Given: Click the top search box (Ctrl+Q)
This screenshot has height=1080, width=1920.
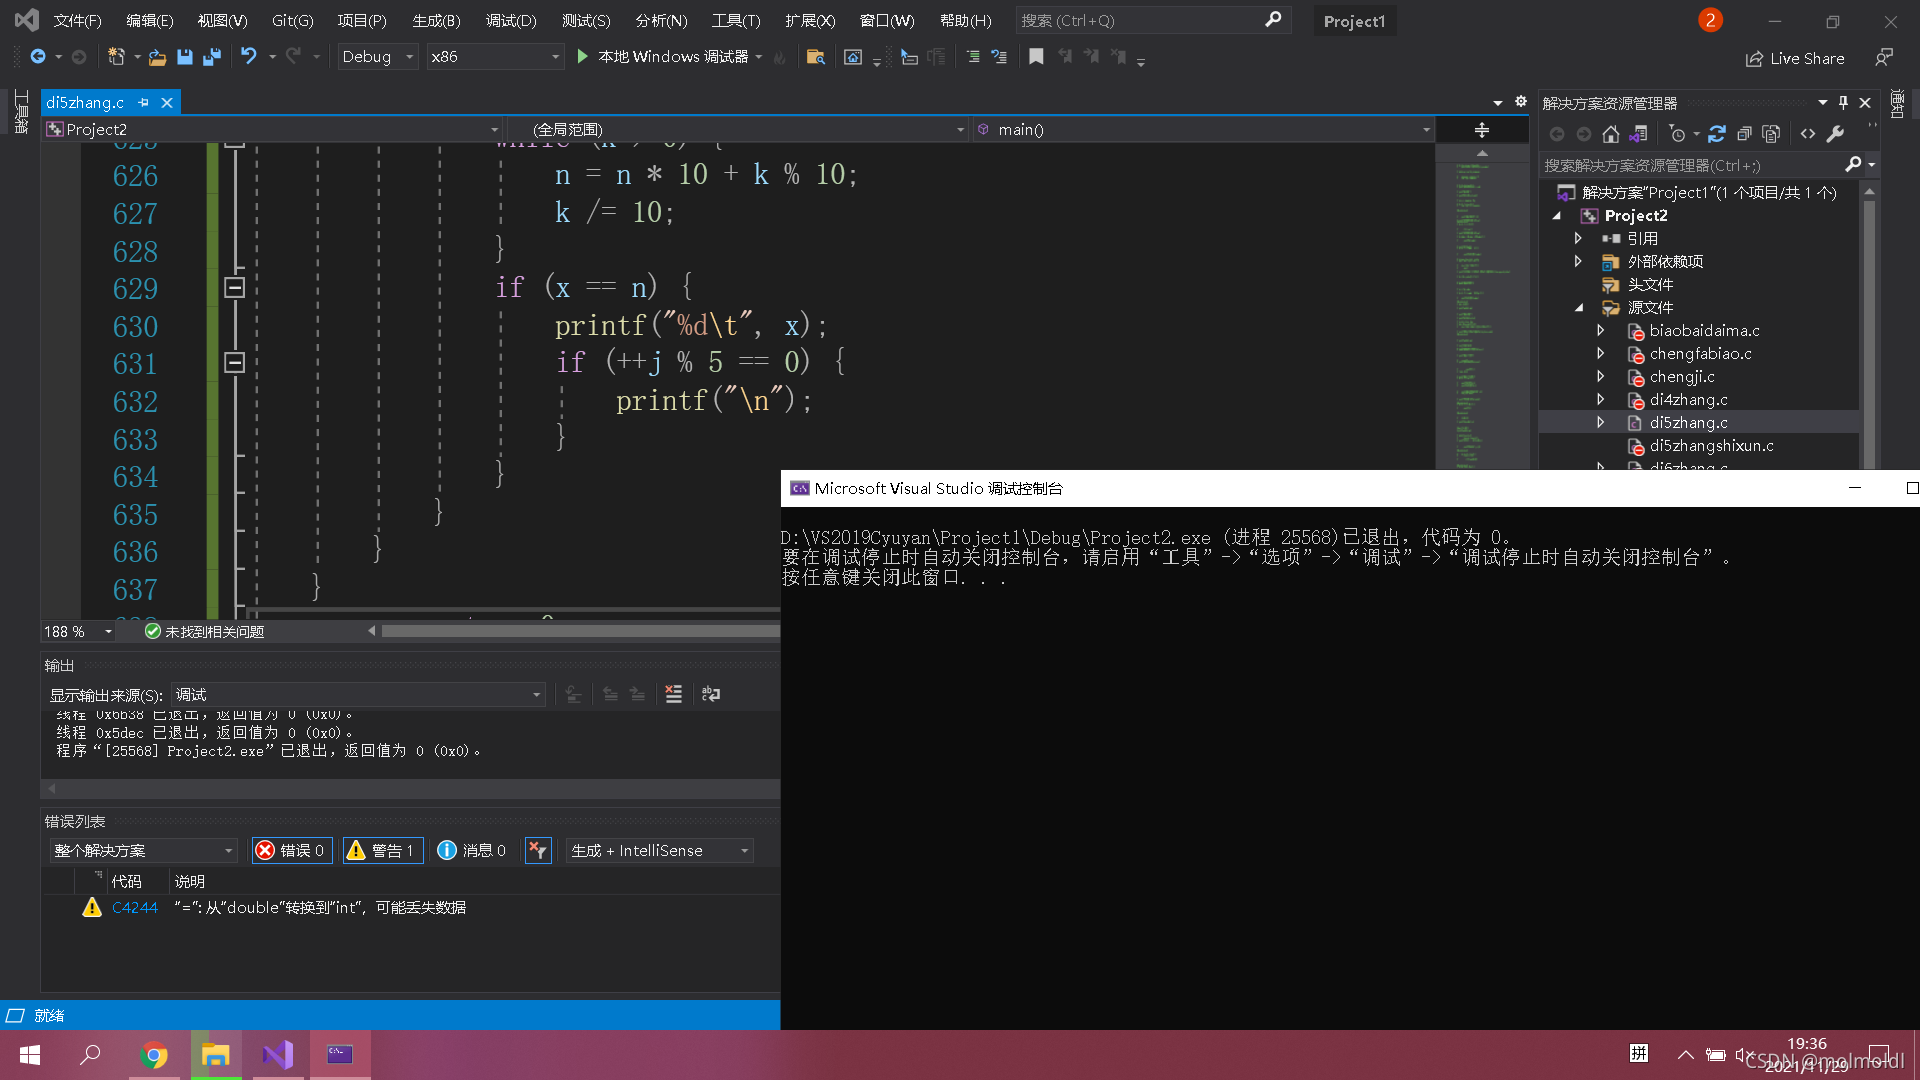Looking at the screenshot, I should [1153, 20].
